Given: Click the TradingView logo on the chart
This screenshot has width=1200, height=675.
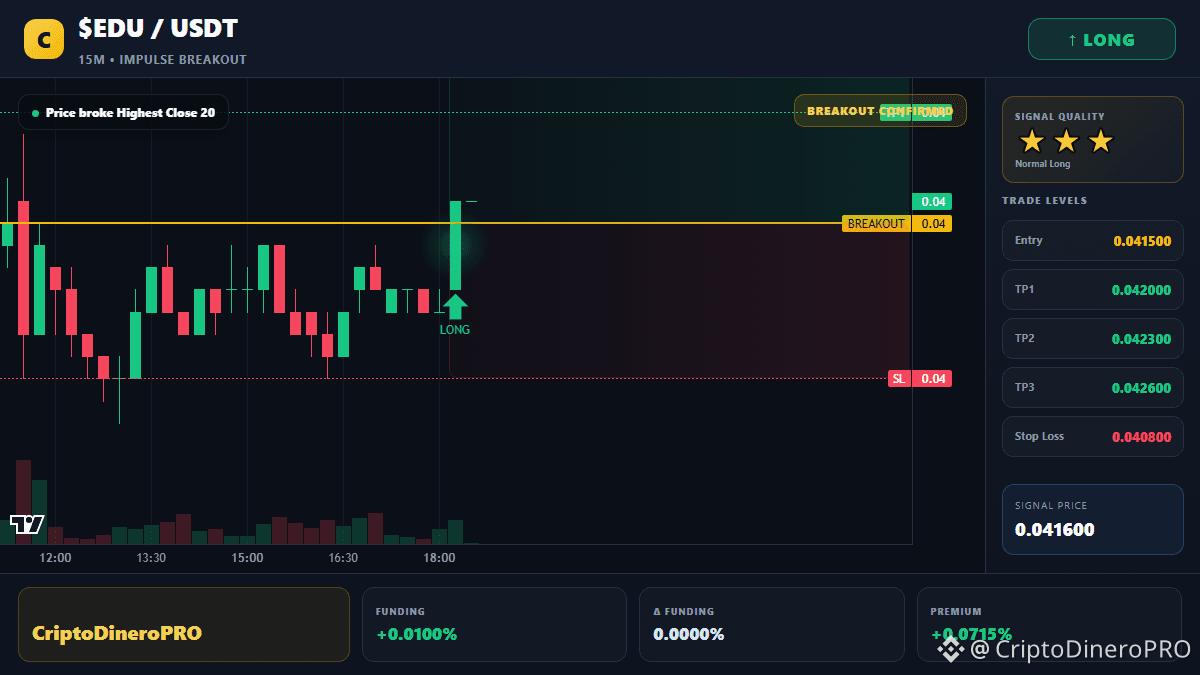Looking at the screenshot, I should [x=27, y=524].
